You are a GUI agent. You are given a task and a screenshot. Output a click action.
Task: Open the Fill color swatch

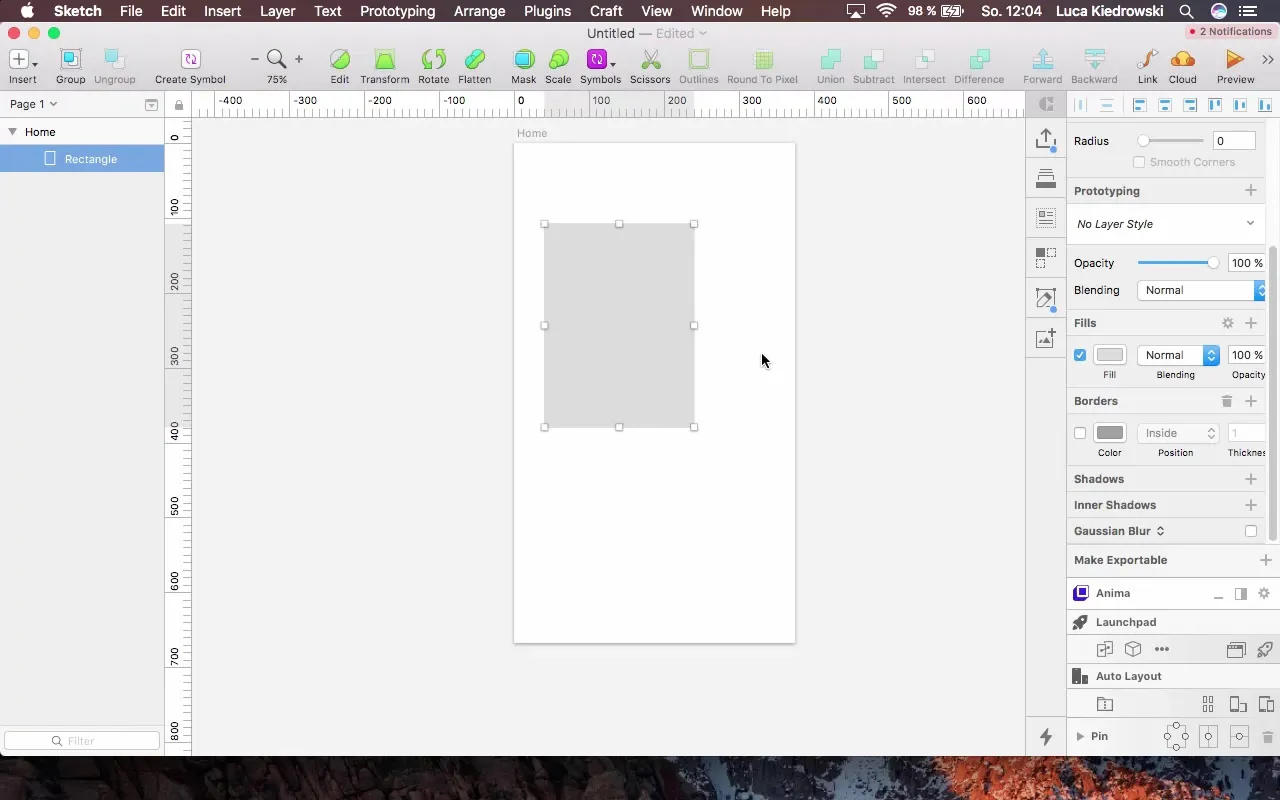pyautogui.click(x=1110, y=355)
